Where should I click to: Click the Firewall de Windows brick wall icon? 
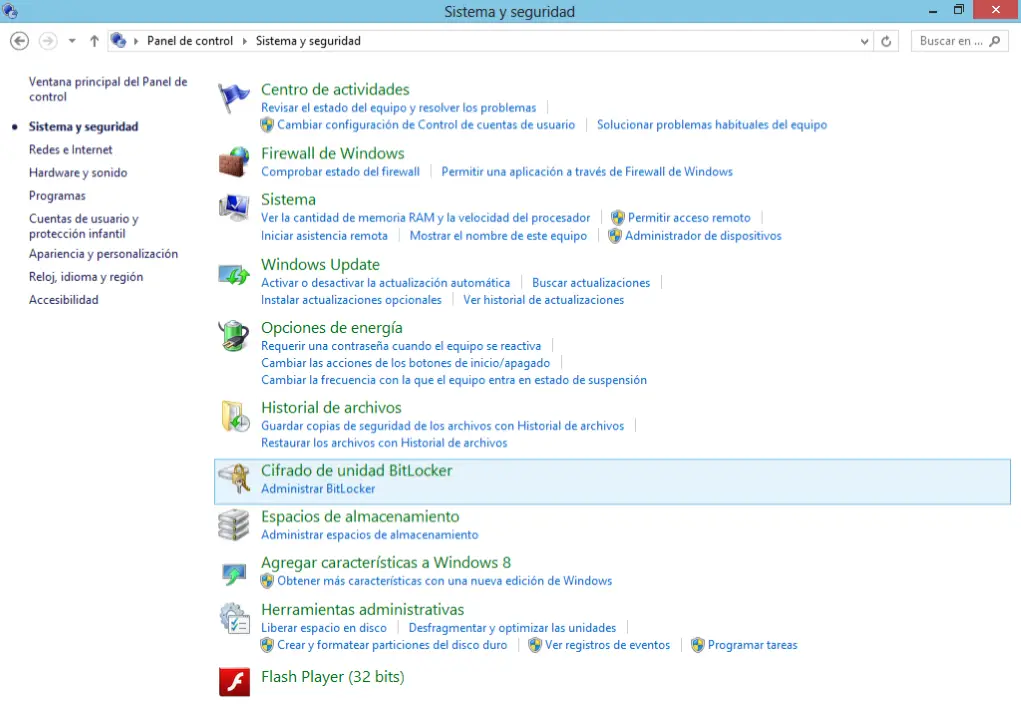tap(234, 162)
